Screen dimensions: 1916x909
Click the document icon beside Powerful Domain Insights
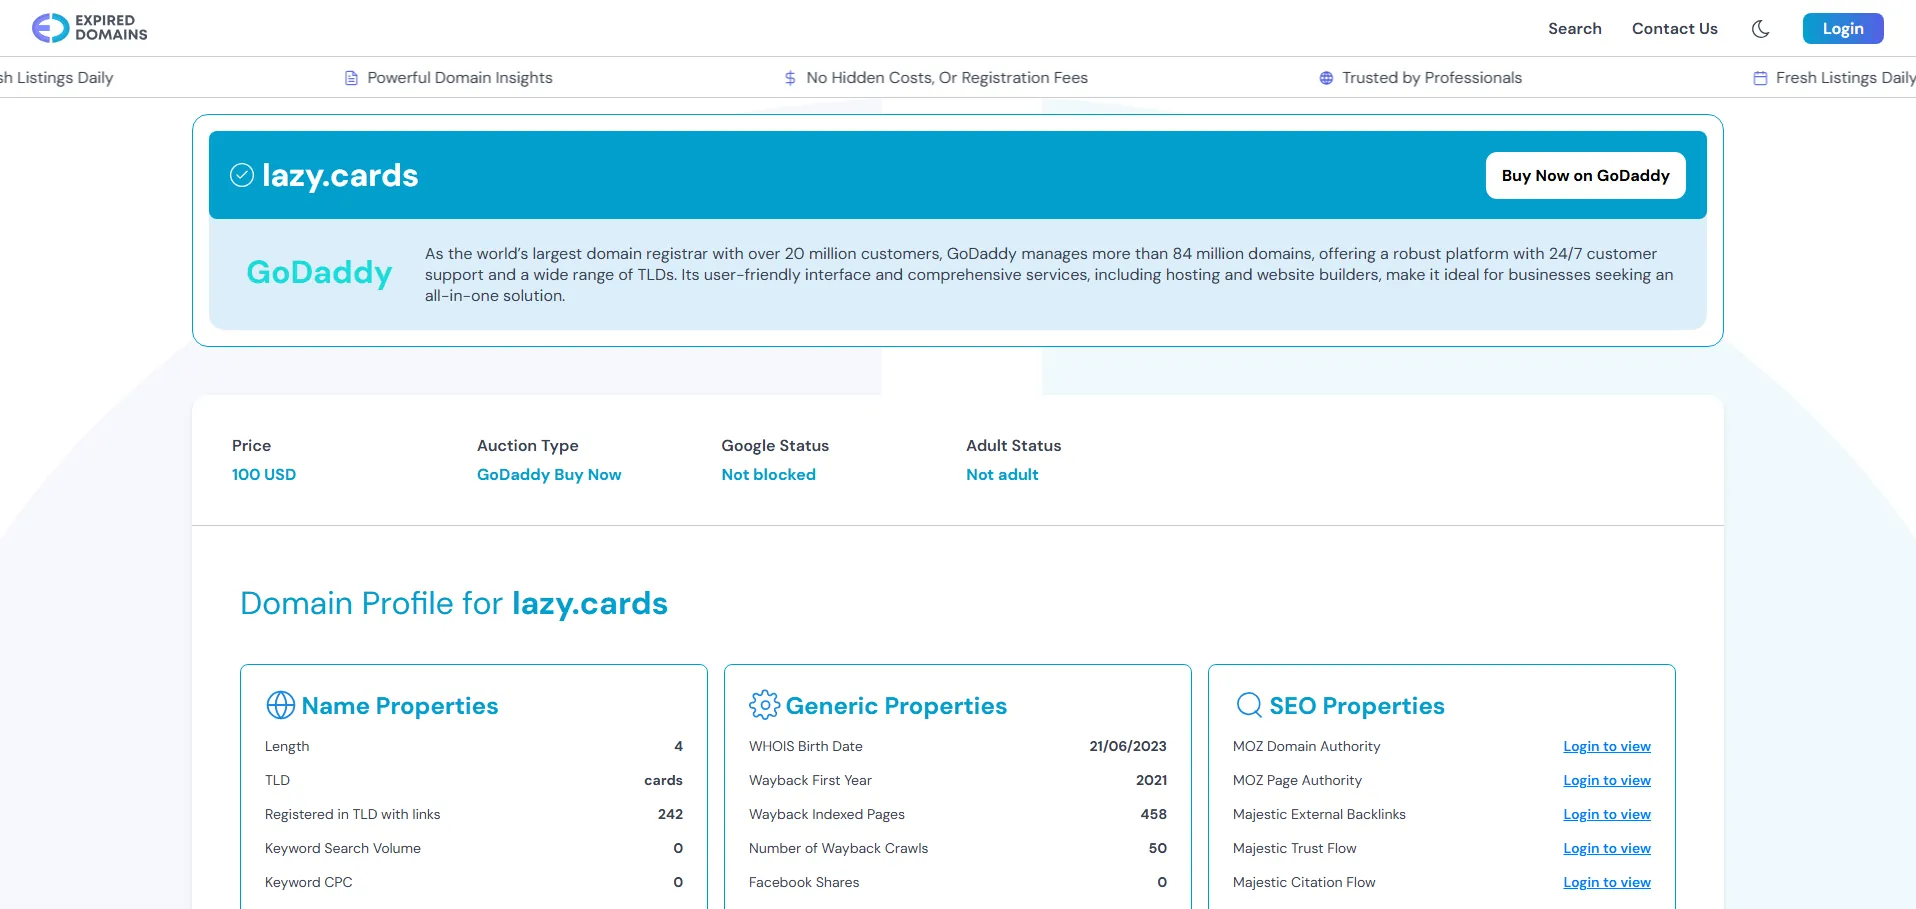point(351,78)
